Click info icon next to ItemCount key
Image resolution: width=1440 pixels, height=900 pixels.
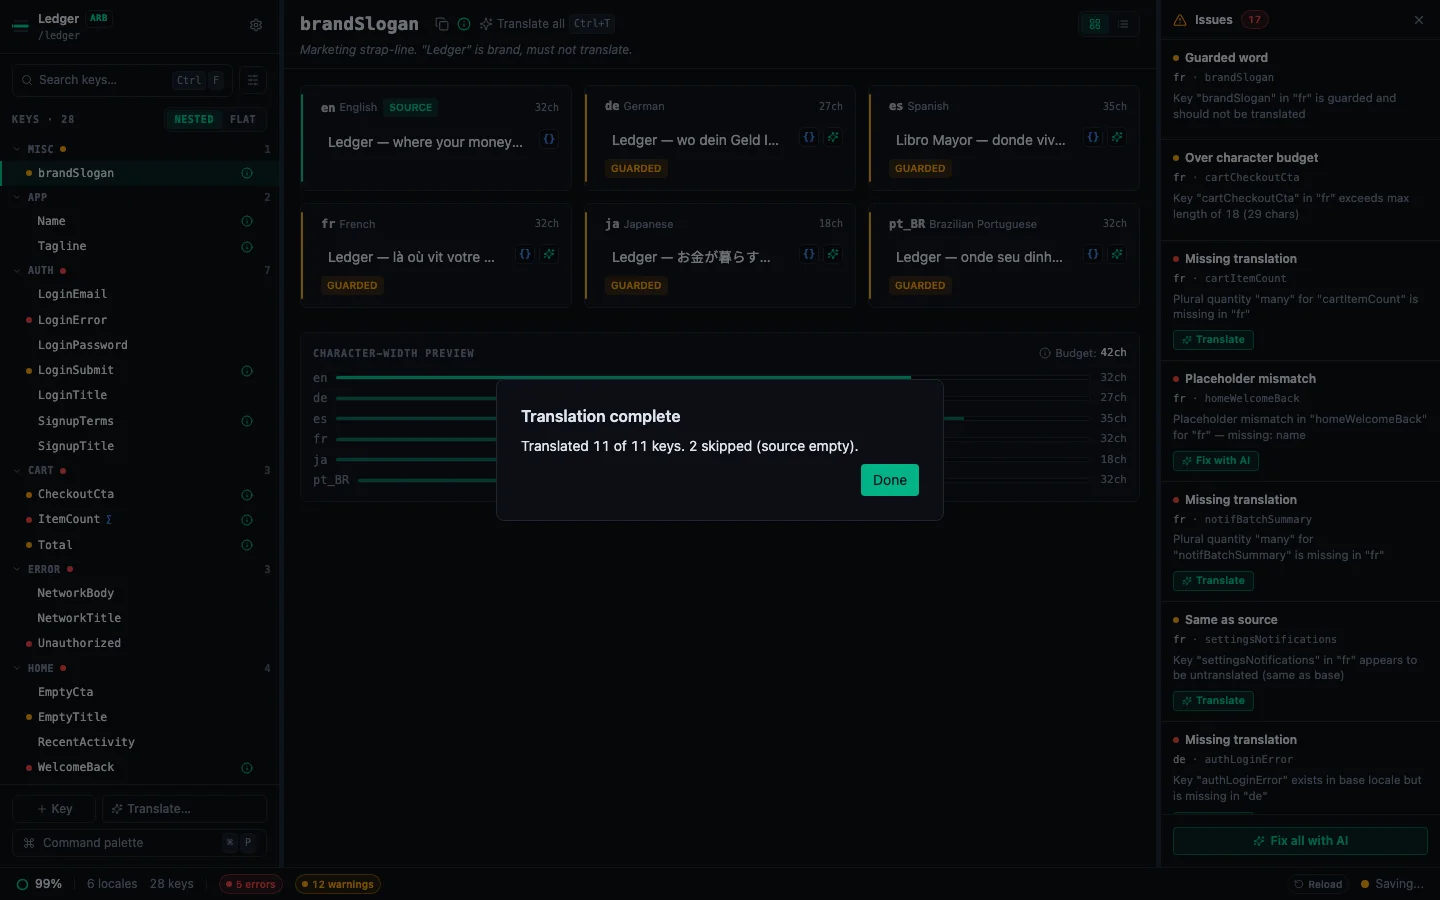tap(247, 520)
